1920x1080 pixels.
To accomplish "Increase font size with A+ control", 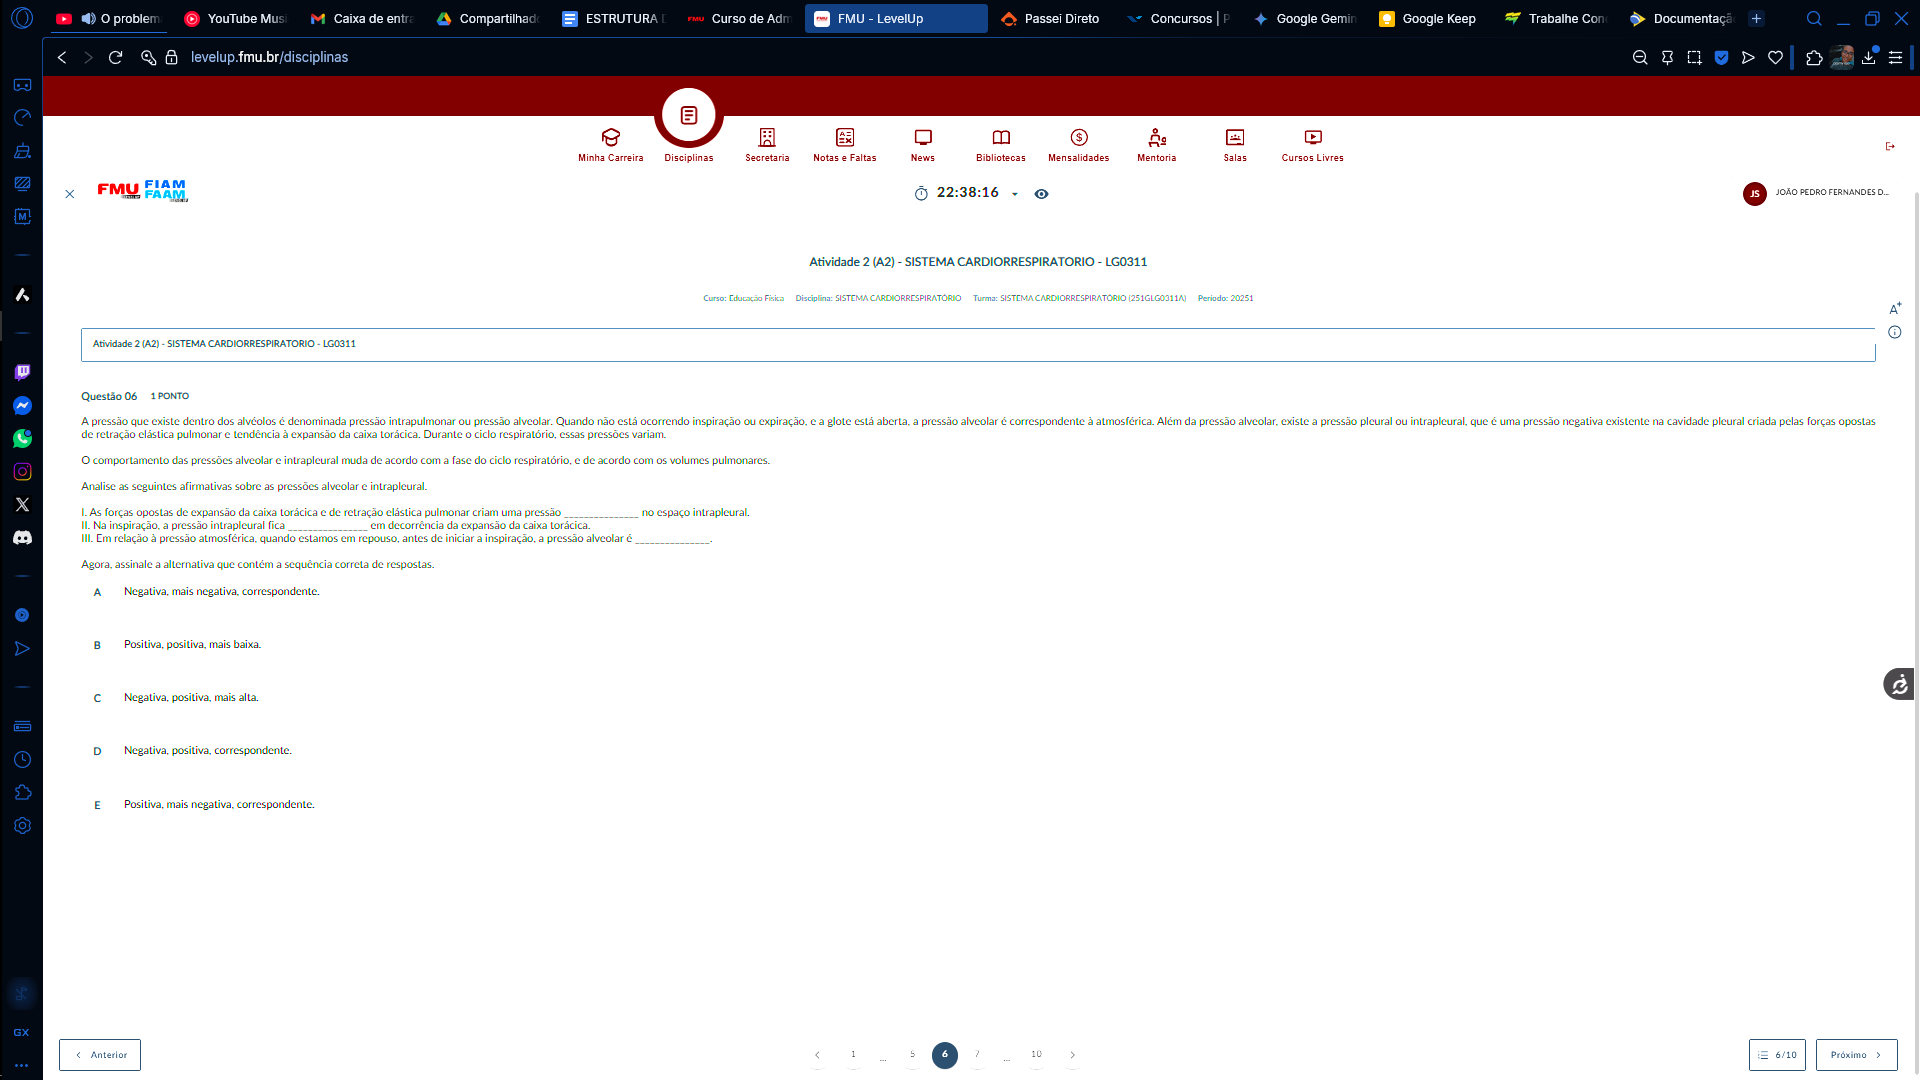I will coord(1894,309).
